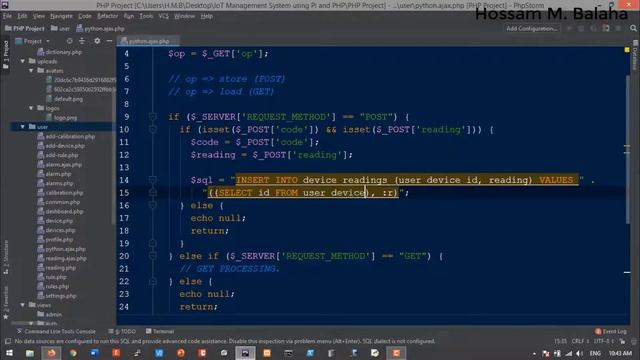This screenshot has height=360, width=640.
Task: Click the volume icon in system tray
Action: 580,353
